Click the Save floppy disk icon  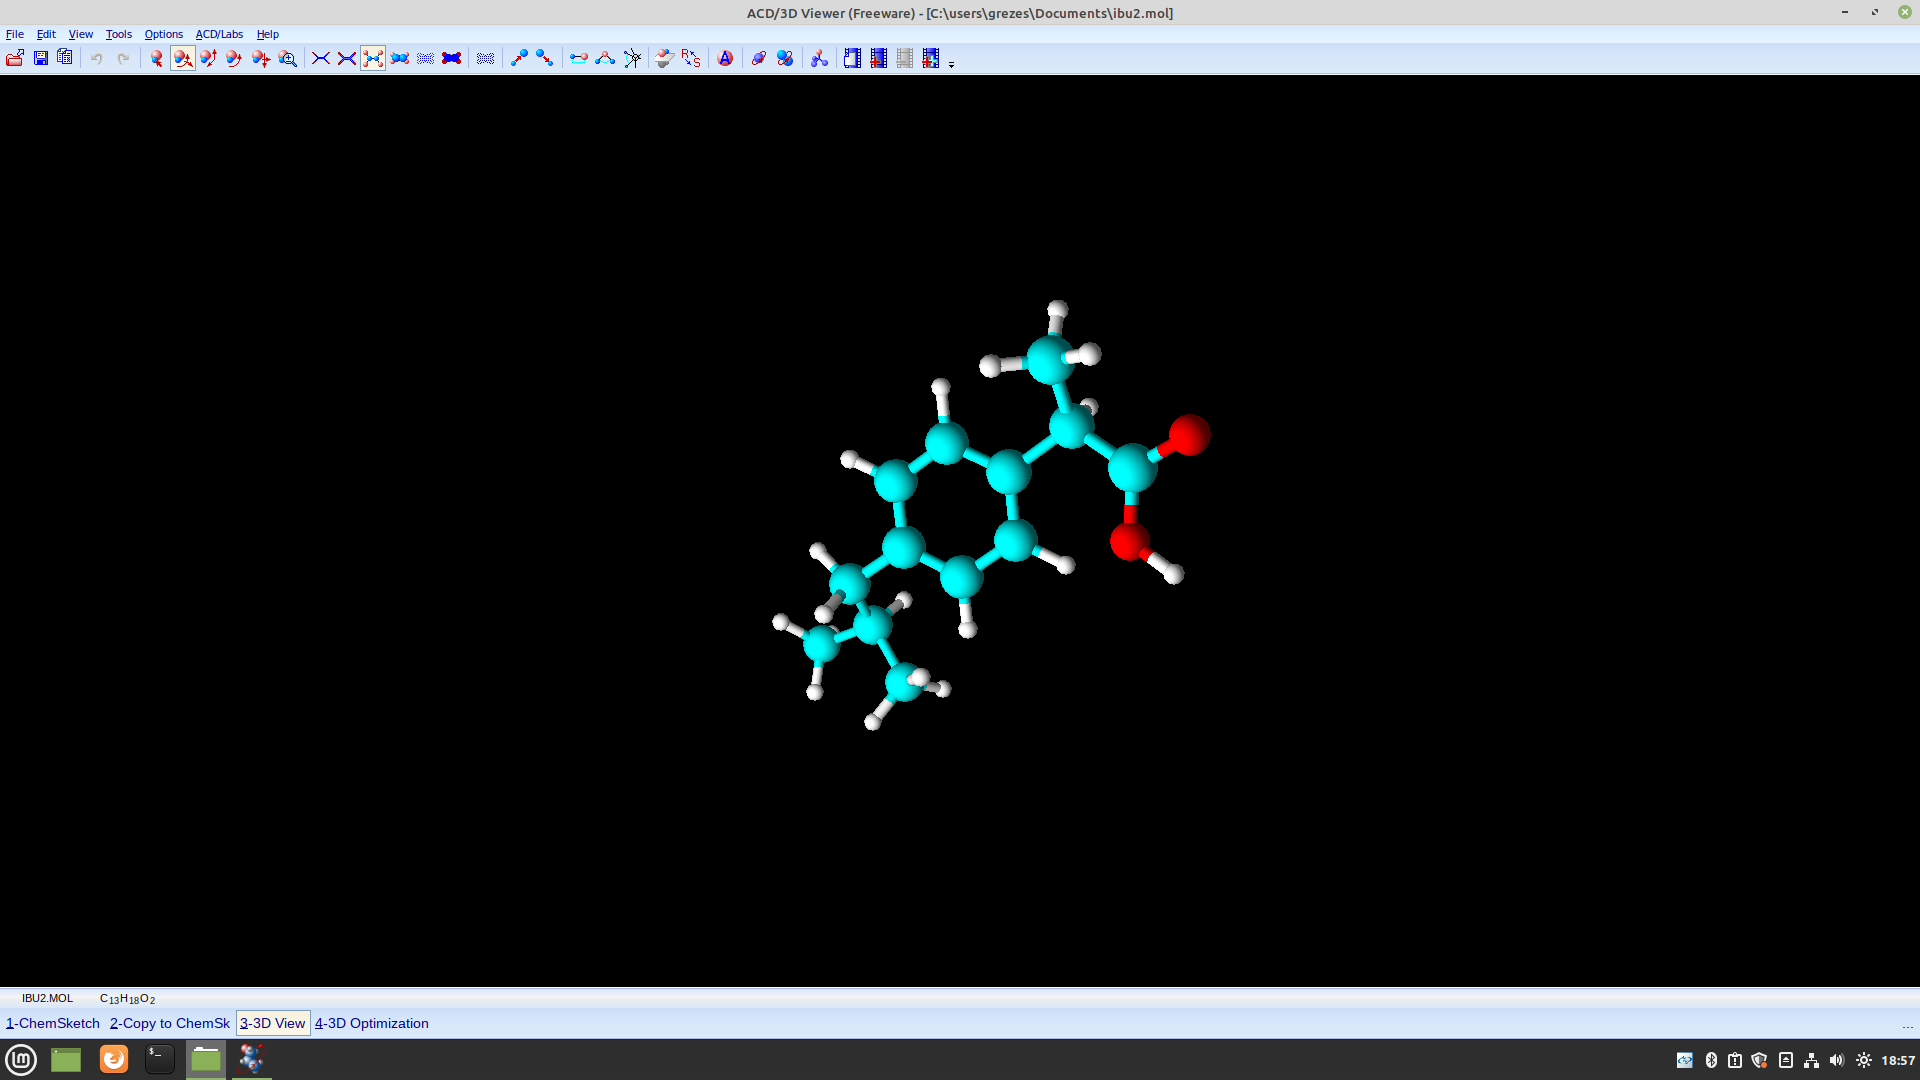pyautogui.click(x=41, y=59)
